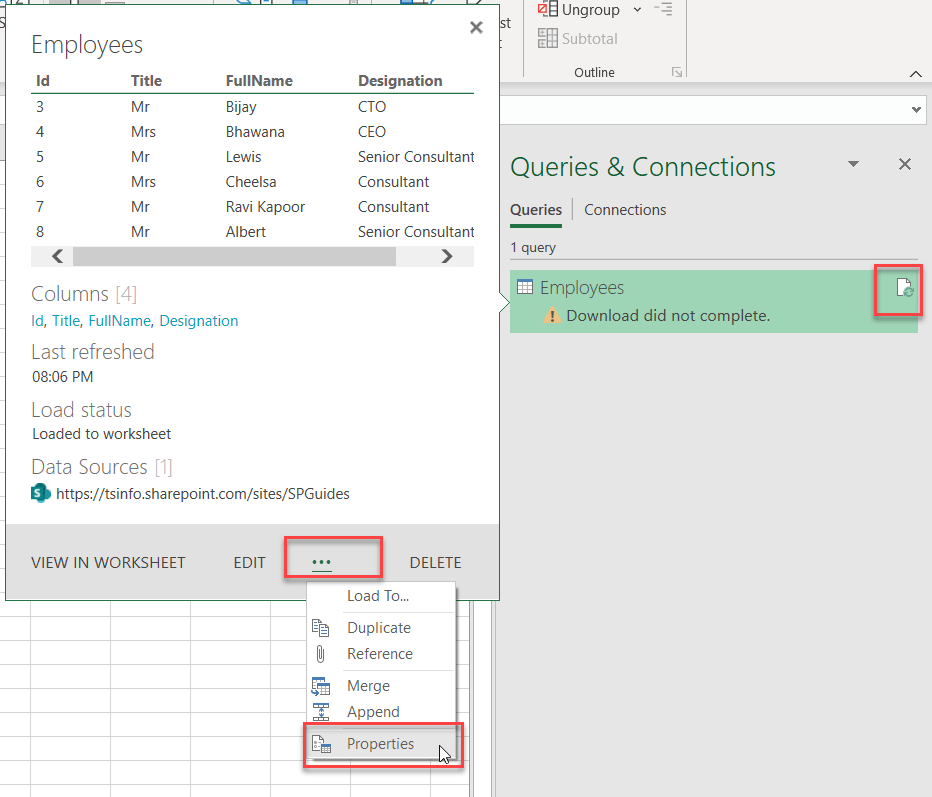Open the Queries & Connections pane options arrow
The width and height of the screenshot is (932, 797).
(x=854, y=164)
